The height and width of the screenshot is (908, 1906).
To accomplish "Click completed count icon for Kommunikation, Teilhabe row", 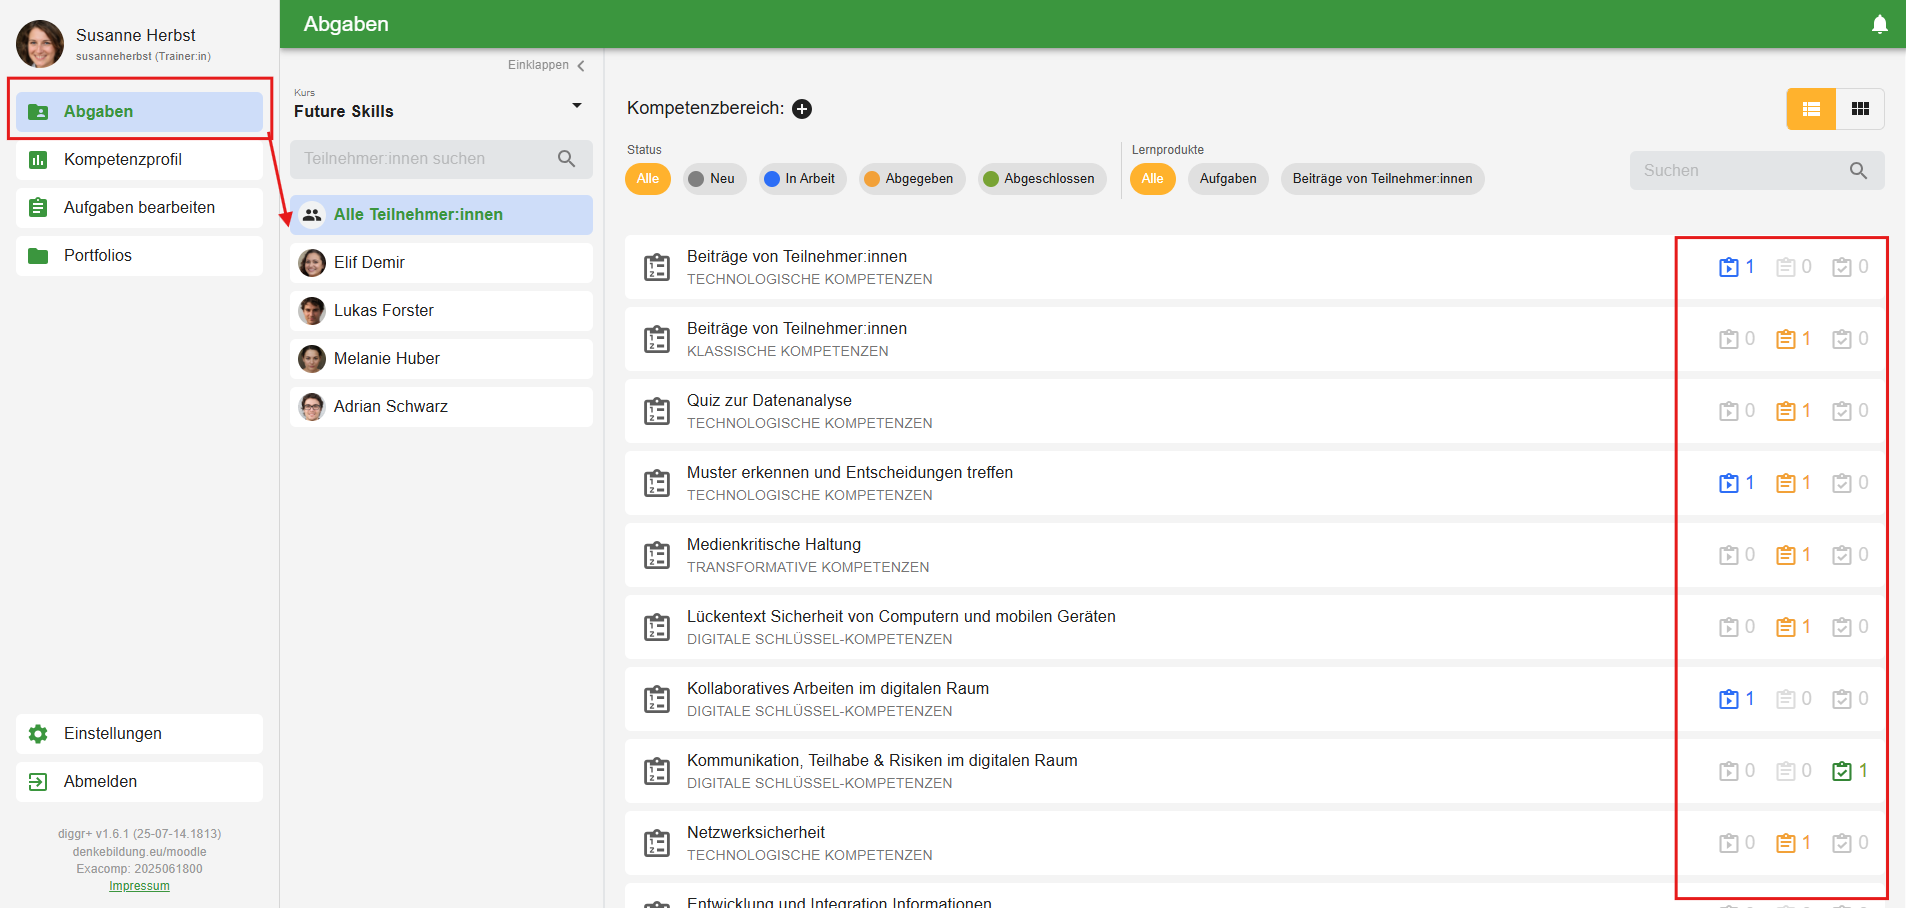I will 1842,772.
